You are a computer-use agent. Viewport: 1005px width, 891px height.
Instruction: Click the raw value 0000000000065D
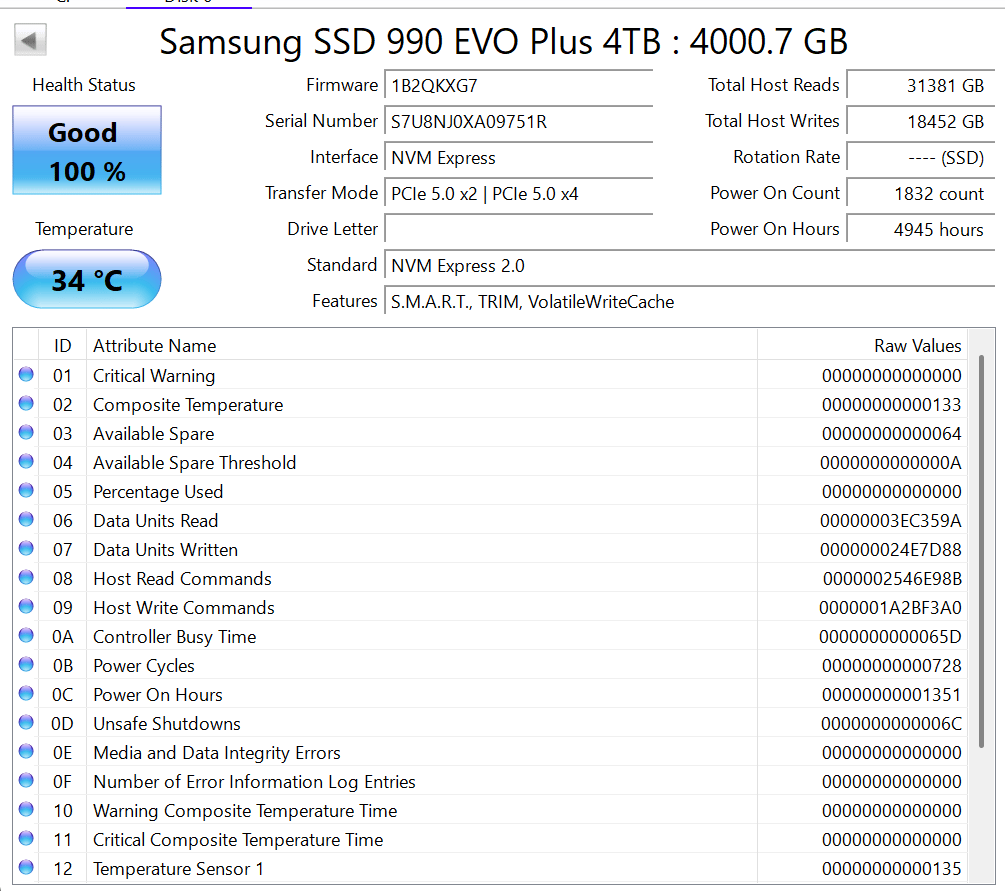pyautogui.click(x=890, y=637)
